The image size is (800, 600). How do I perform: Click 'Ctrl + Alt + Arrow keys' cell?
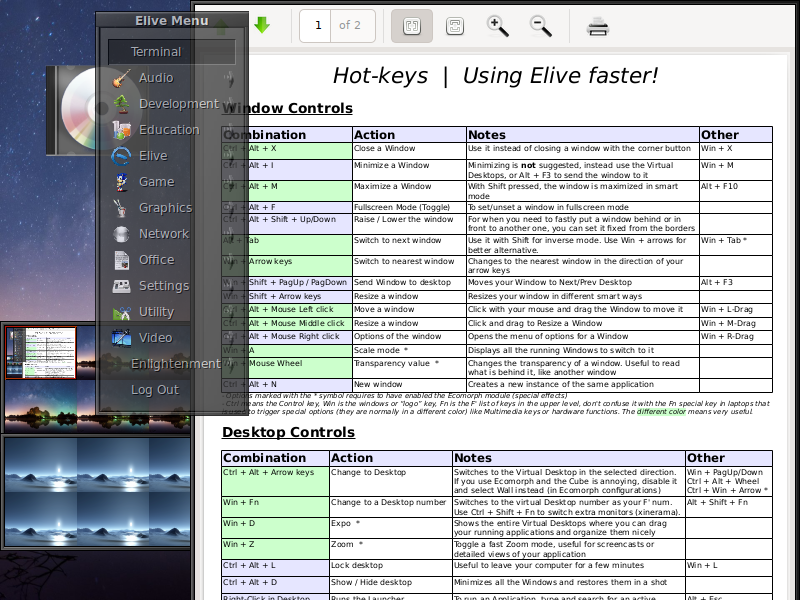pos(275,481)
